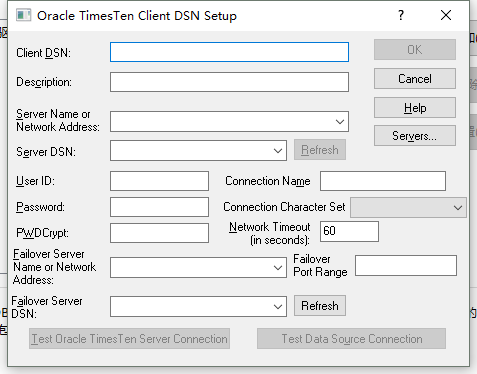
Task: Click the Connection Name field
Action: (x=383, y=181)
